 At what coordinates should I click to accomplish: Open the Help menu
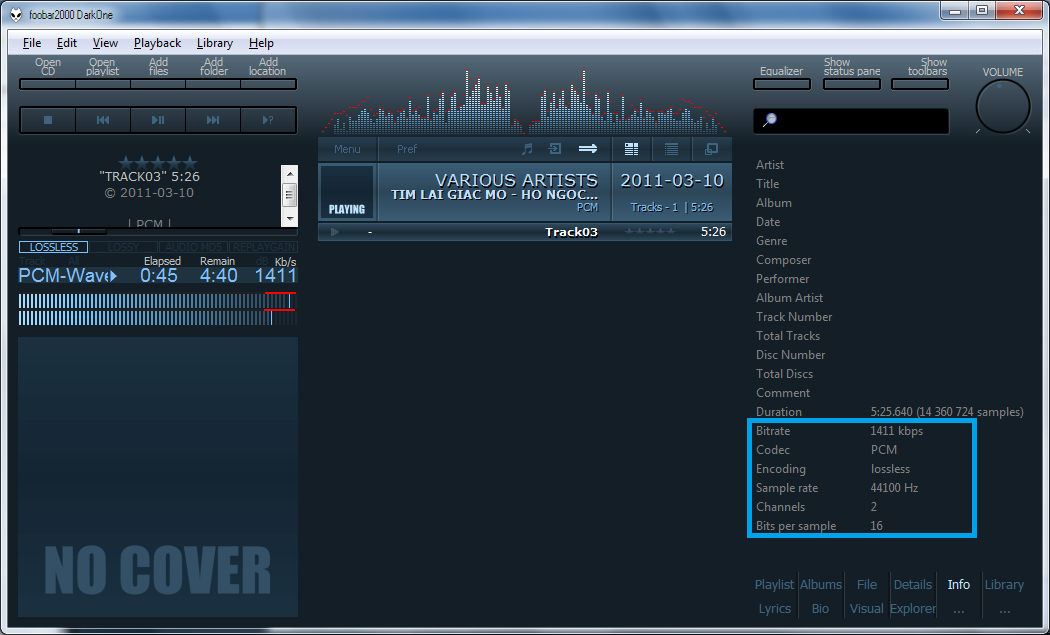point(261,43)
